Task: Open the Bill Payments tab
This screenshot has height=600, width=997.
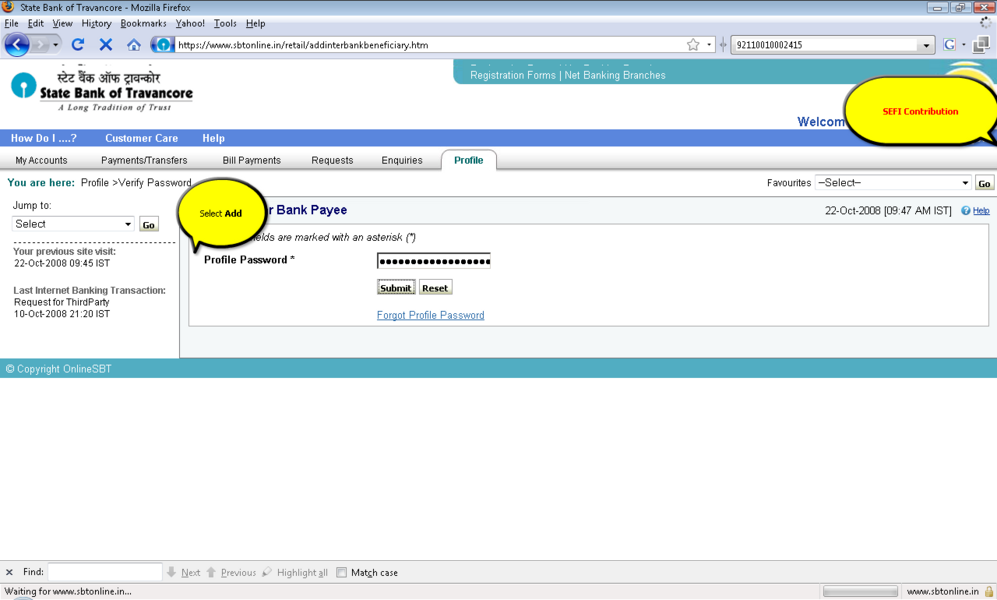Action: [251, 160]
